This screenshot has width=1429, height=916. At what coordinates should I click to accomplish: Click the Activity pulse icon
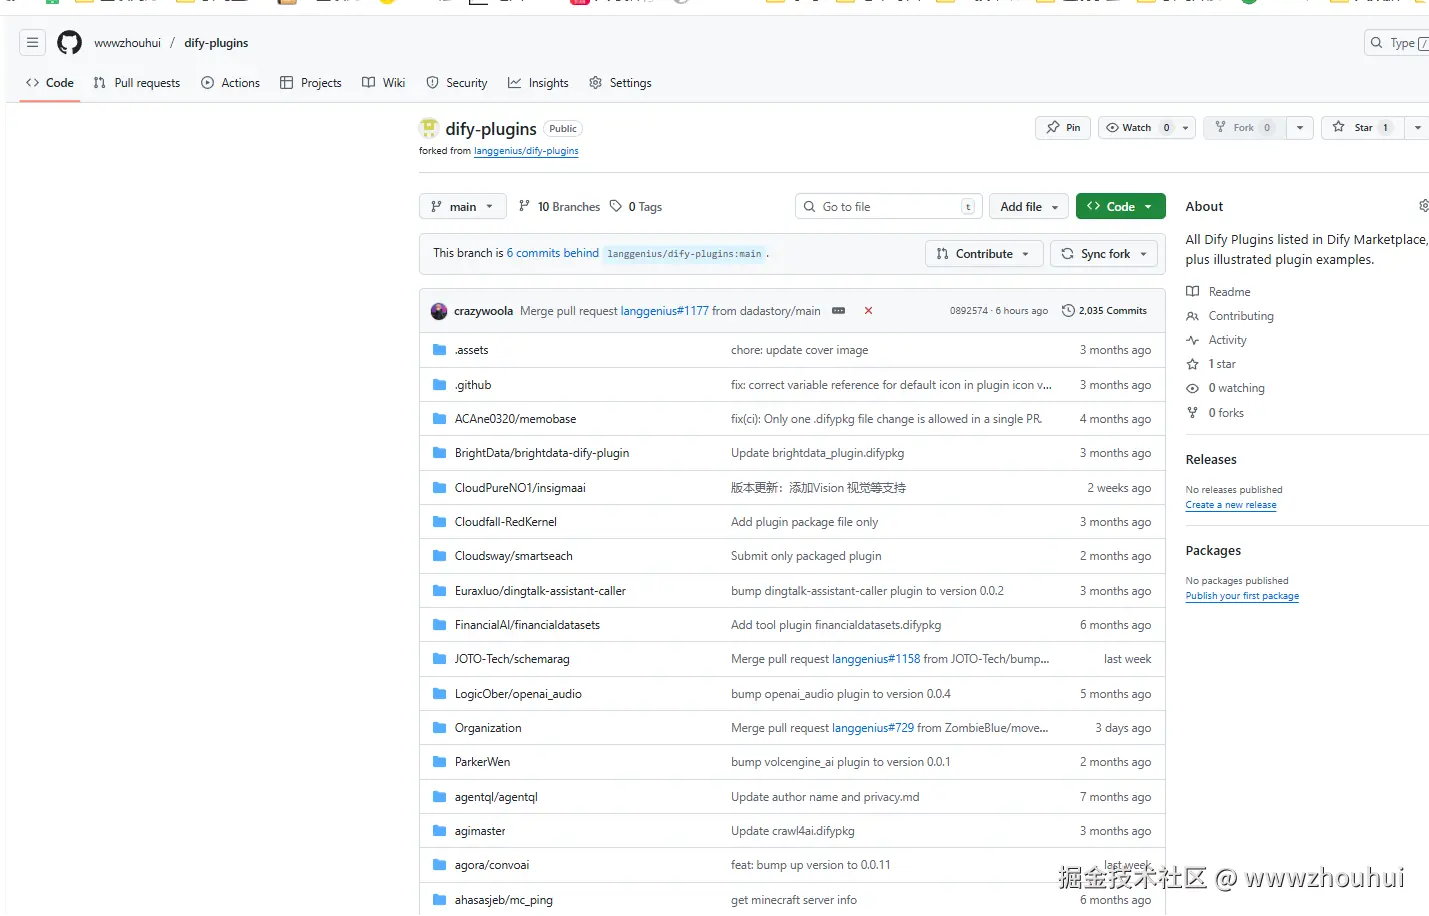pyautogui.click(x=1192, y=340)
